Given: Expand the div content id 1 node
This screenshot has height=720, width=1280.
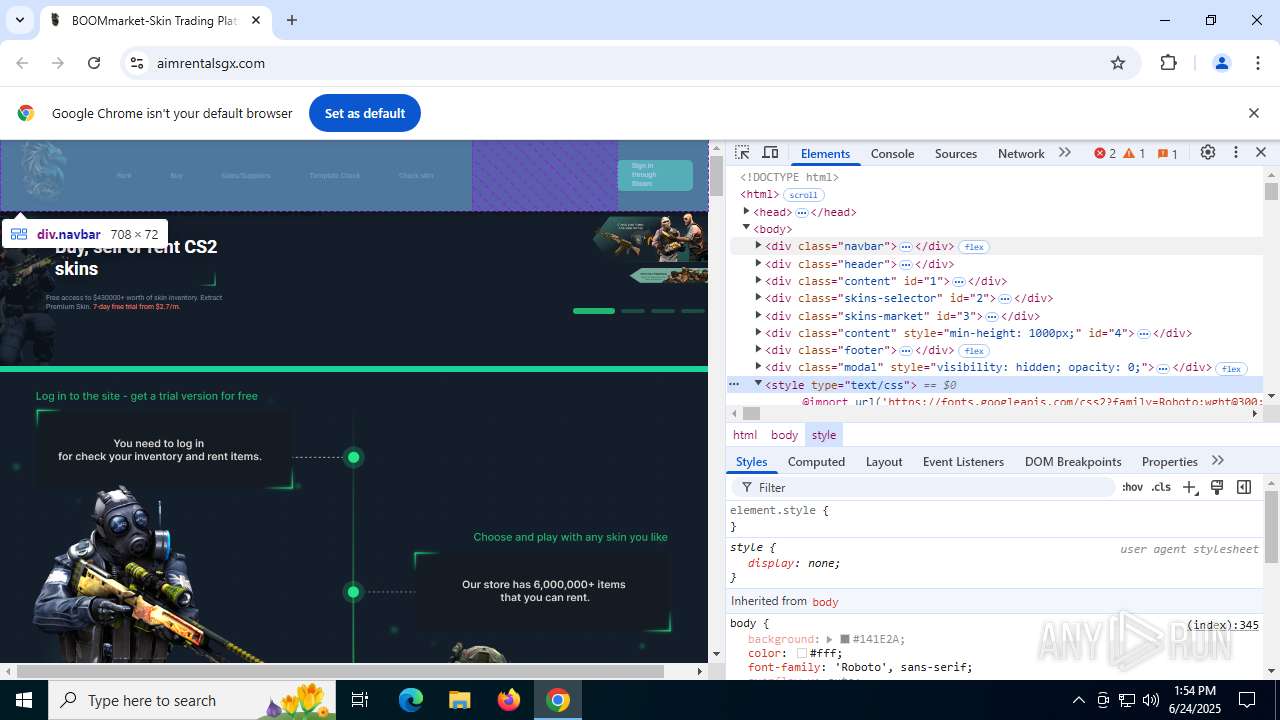Looking at the screenshot, I should tap(758, 280).
